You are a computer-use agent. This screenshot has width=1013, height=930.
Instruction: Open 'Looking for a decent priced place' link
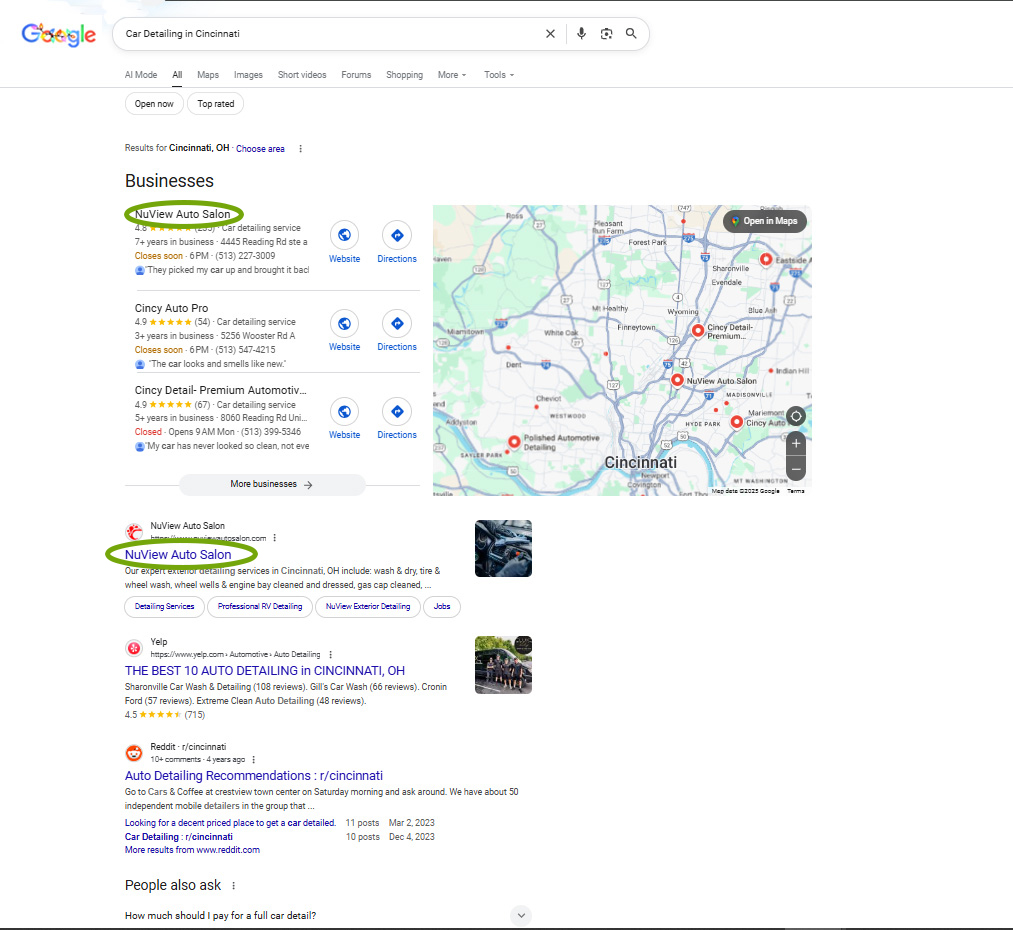(231, 823)
